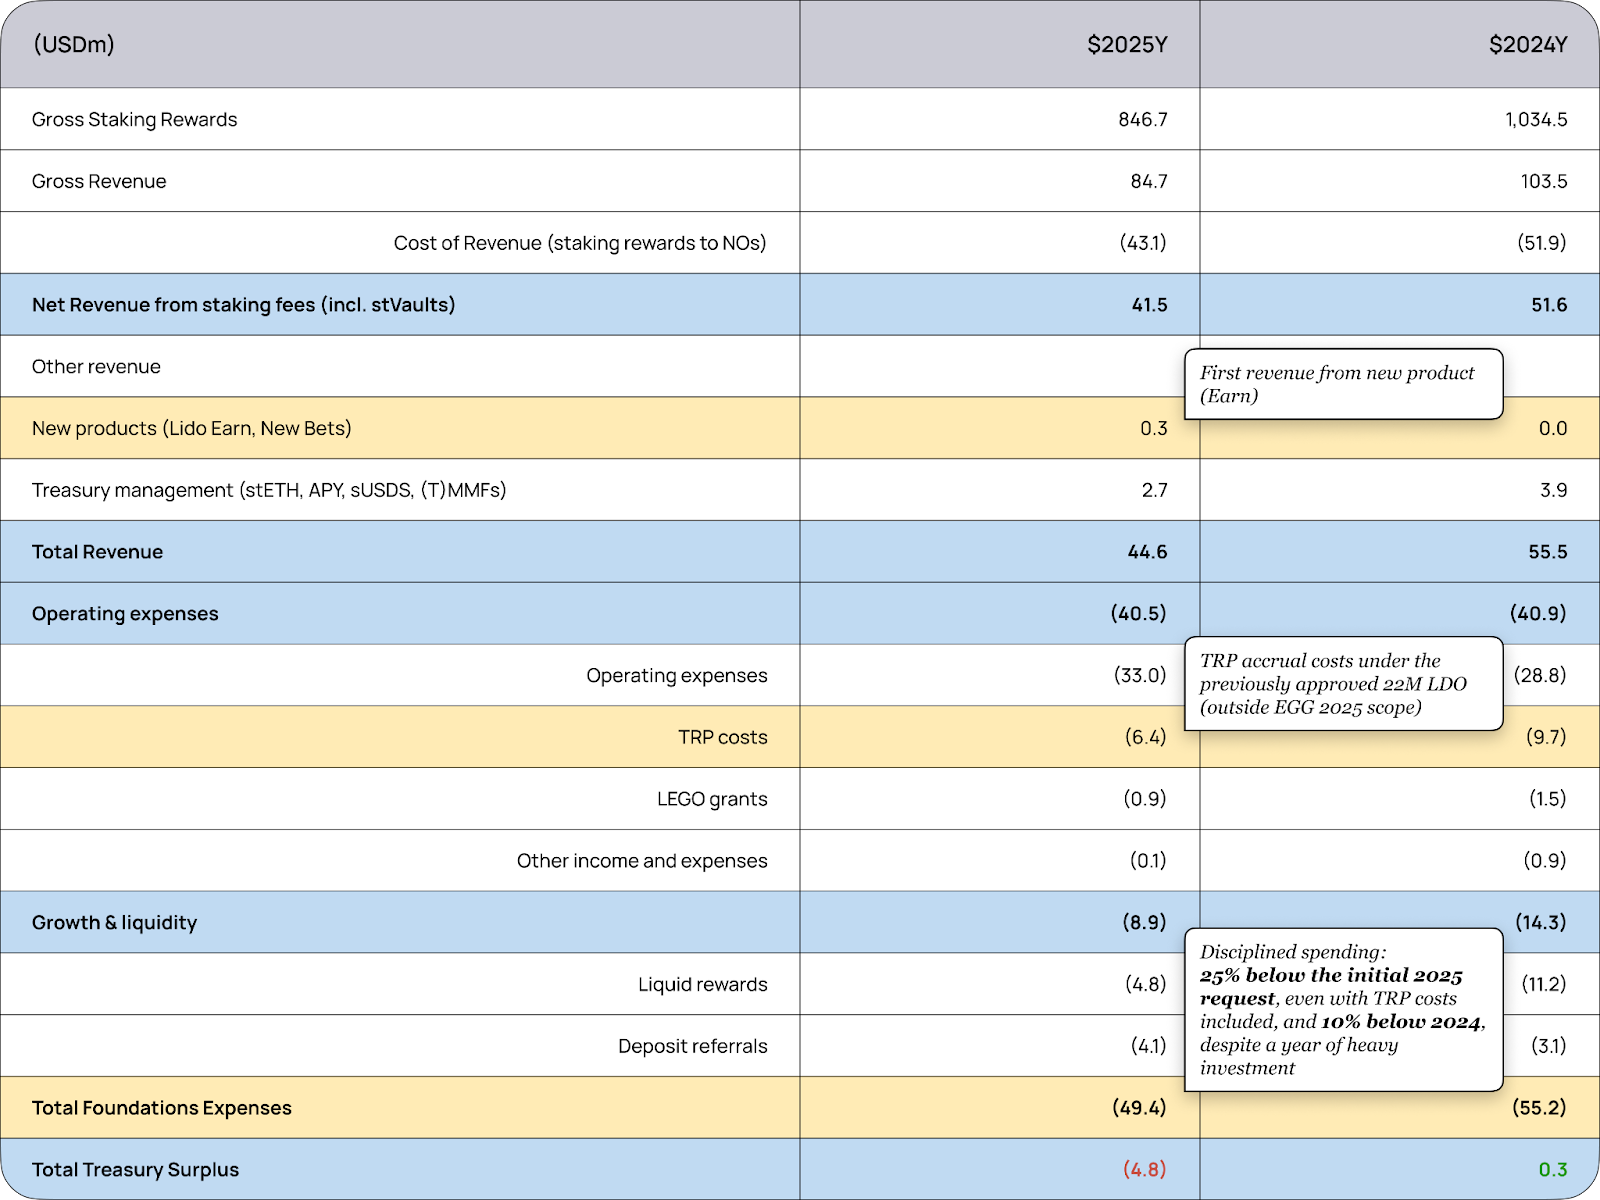The width and height of the screenshot is (1600, 1200).
Task: Click the Treasury management row label
Action: [269, 490]
